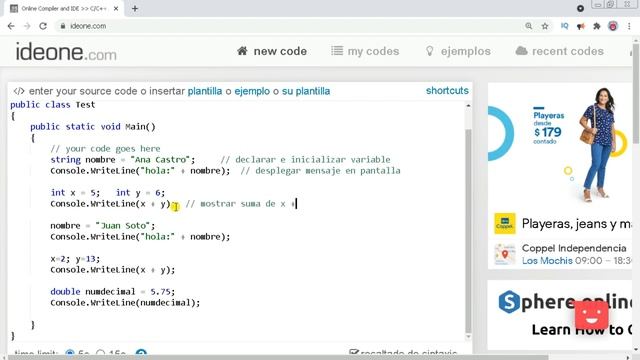Click the plantilla link

[205, 91]
